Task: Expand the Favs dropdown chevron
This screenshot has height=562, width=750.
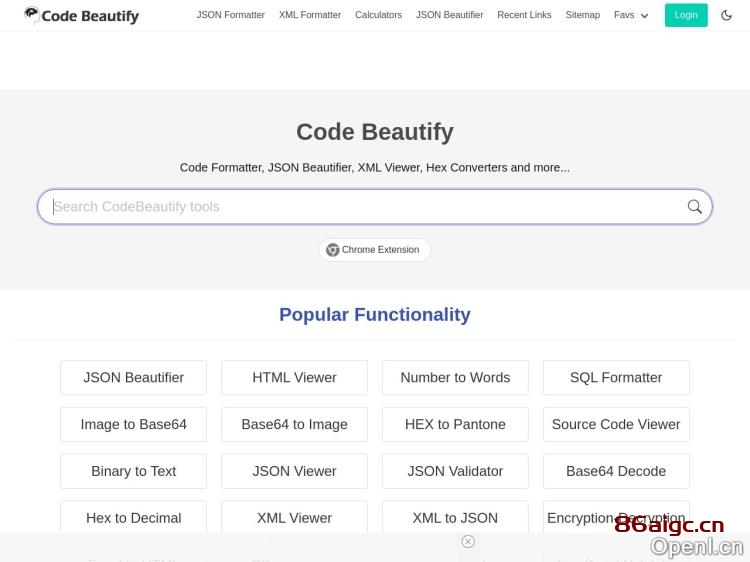Action: pos(644,16)
